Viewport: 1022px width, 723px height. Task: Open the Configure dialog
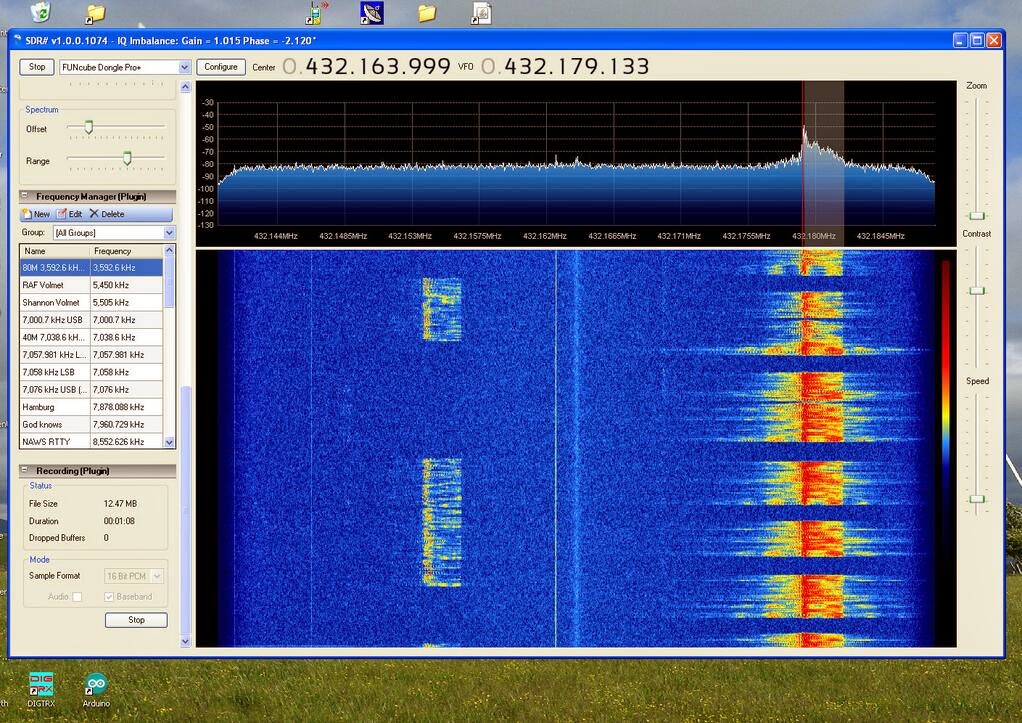point(221,66)
